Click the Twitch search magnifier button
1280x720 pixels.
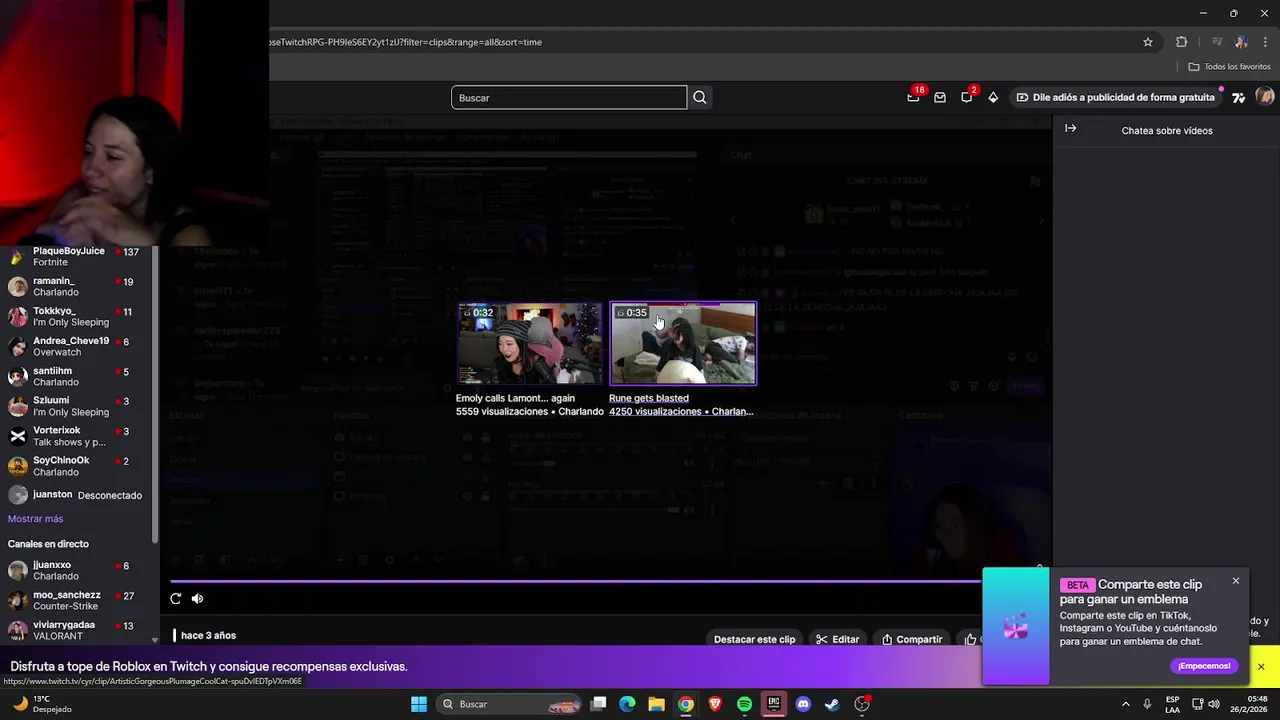tap(700, 97)
